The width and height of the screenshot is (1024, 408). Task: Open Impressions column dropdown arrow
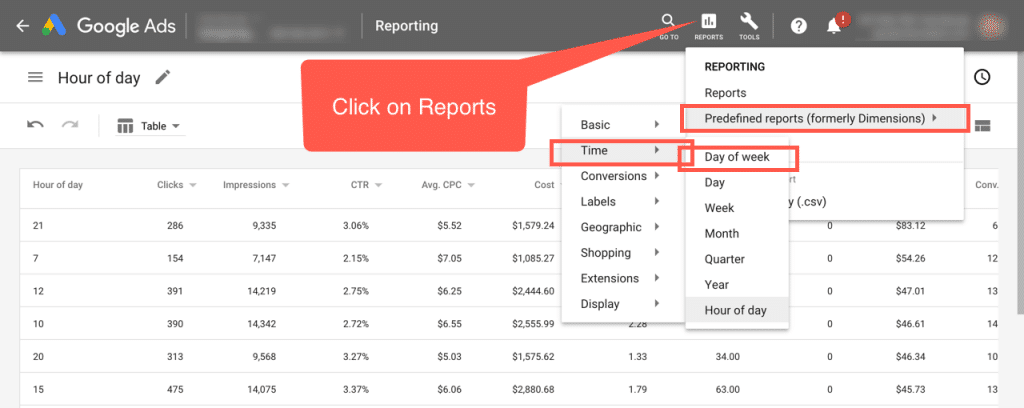coord(285,185)
